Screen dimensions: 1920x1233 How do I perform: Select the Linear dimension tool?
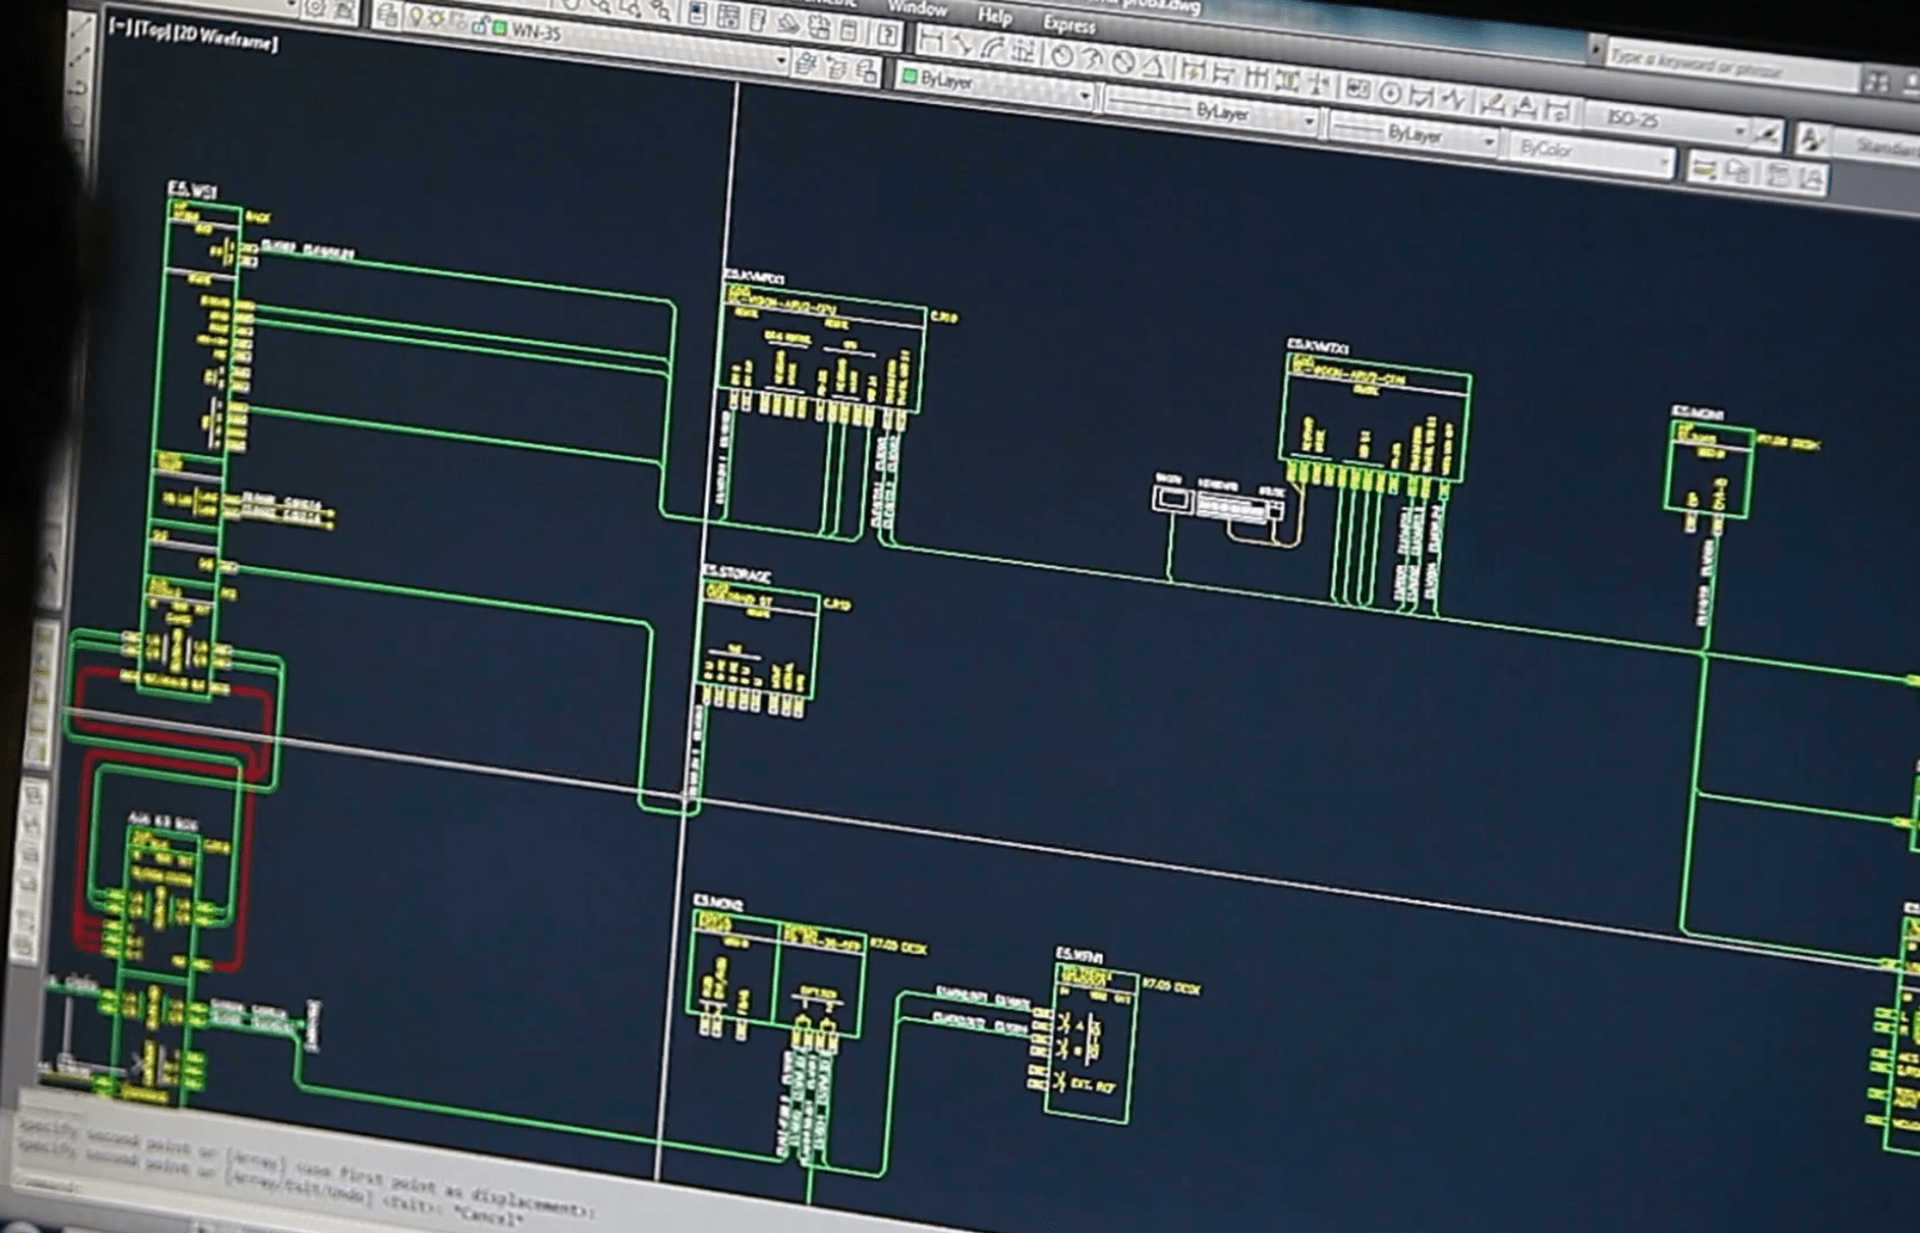coord(931,40)
